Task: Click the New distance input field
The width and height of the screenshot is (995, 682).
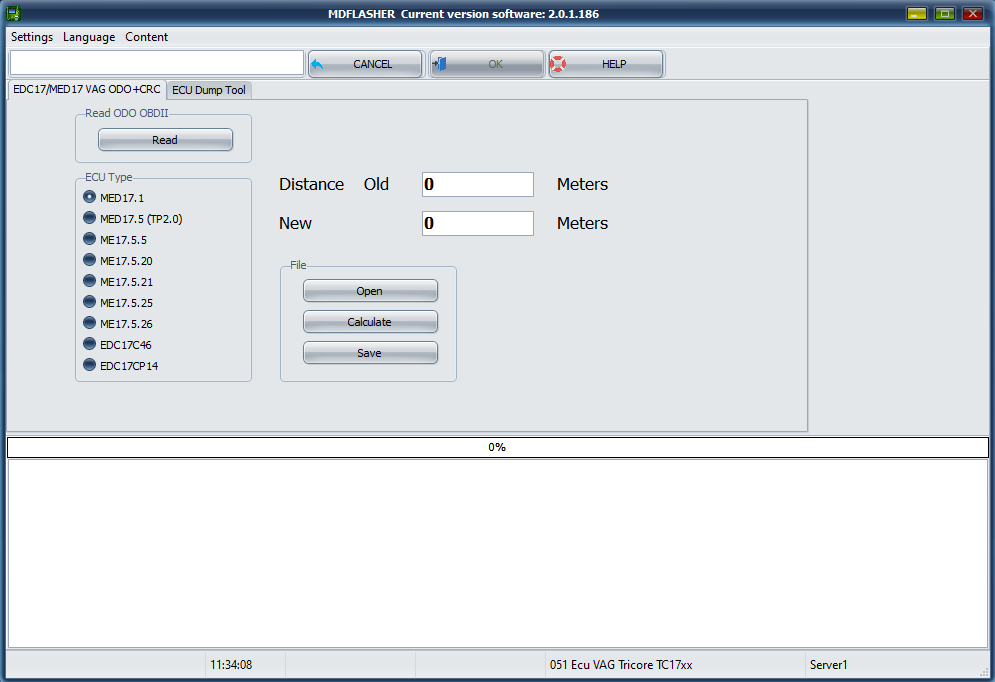Action: (x=477, y=224)
